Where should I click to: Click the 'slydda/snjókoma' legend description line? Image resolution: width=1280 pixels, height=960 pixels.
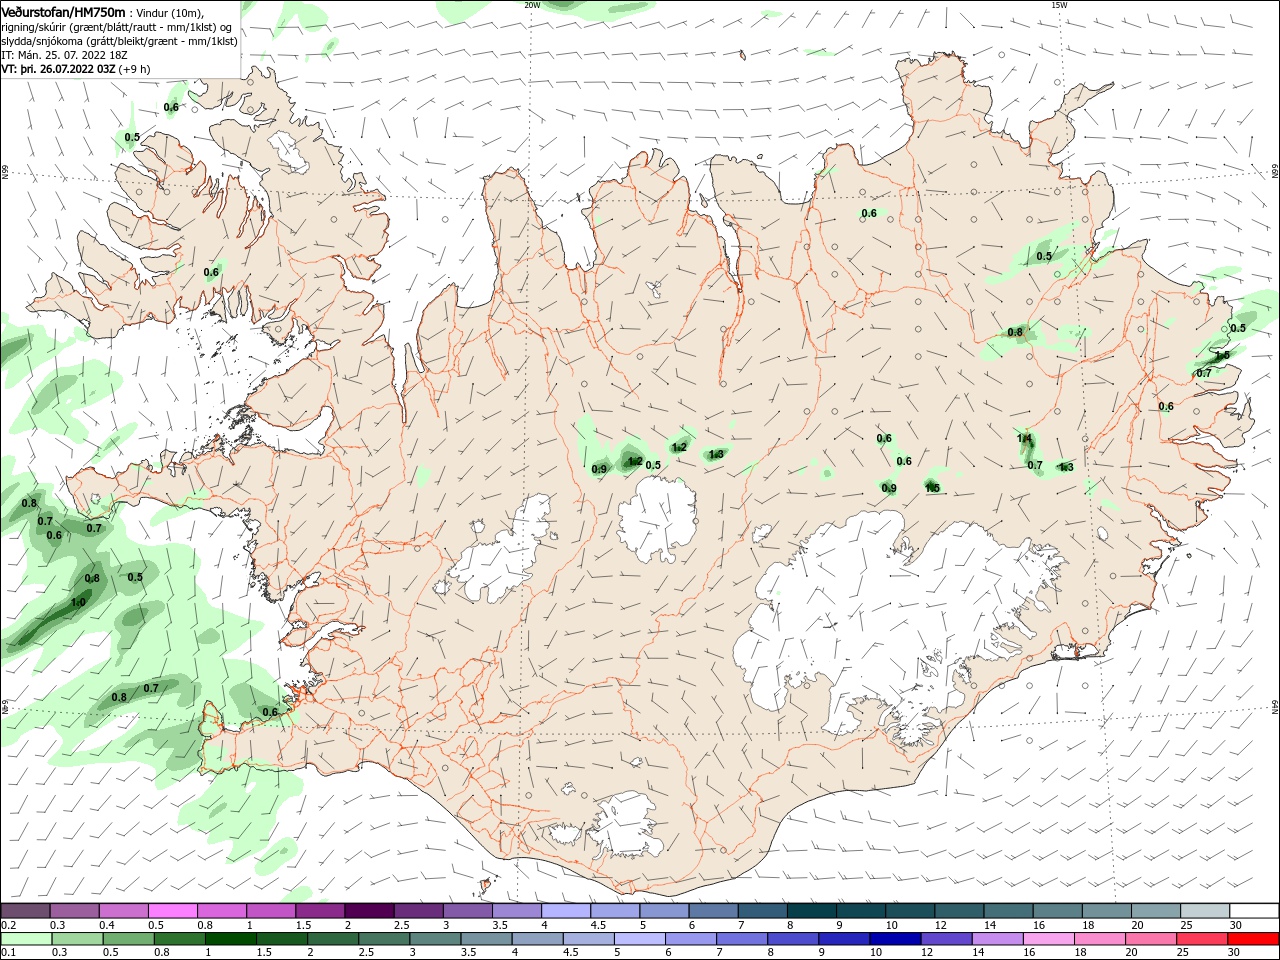pos(119,41)
